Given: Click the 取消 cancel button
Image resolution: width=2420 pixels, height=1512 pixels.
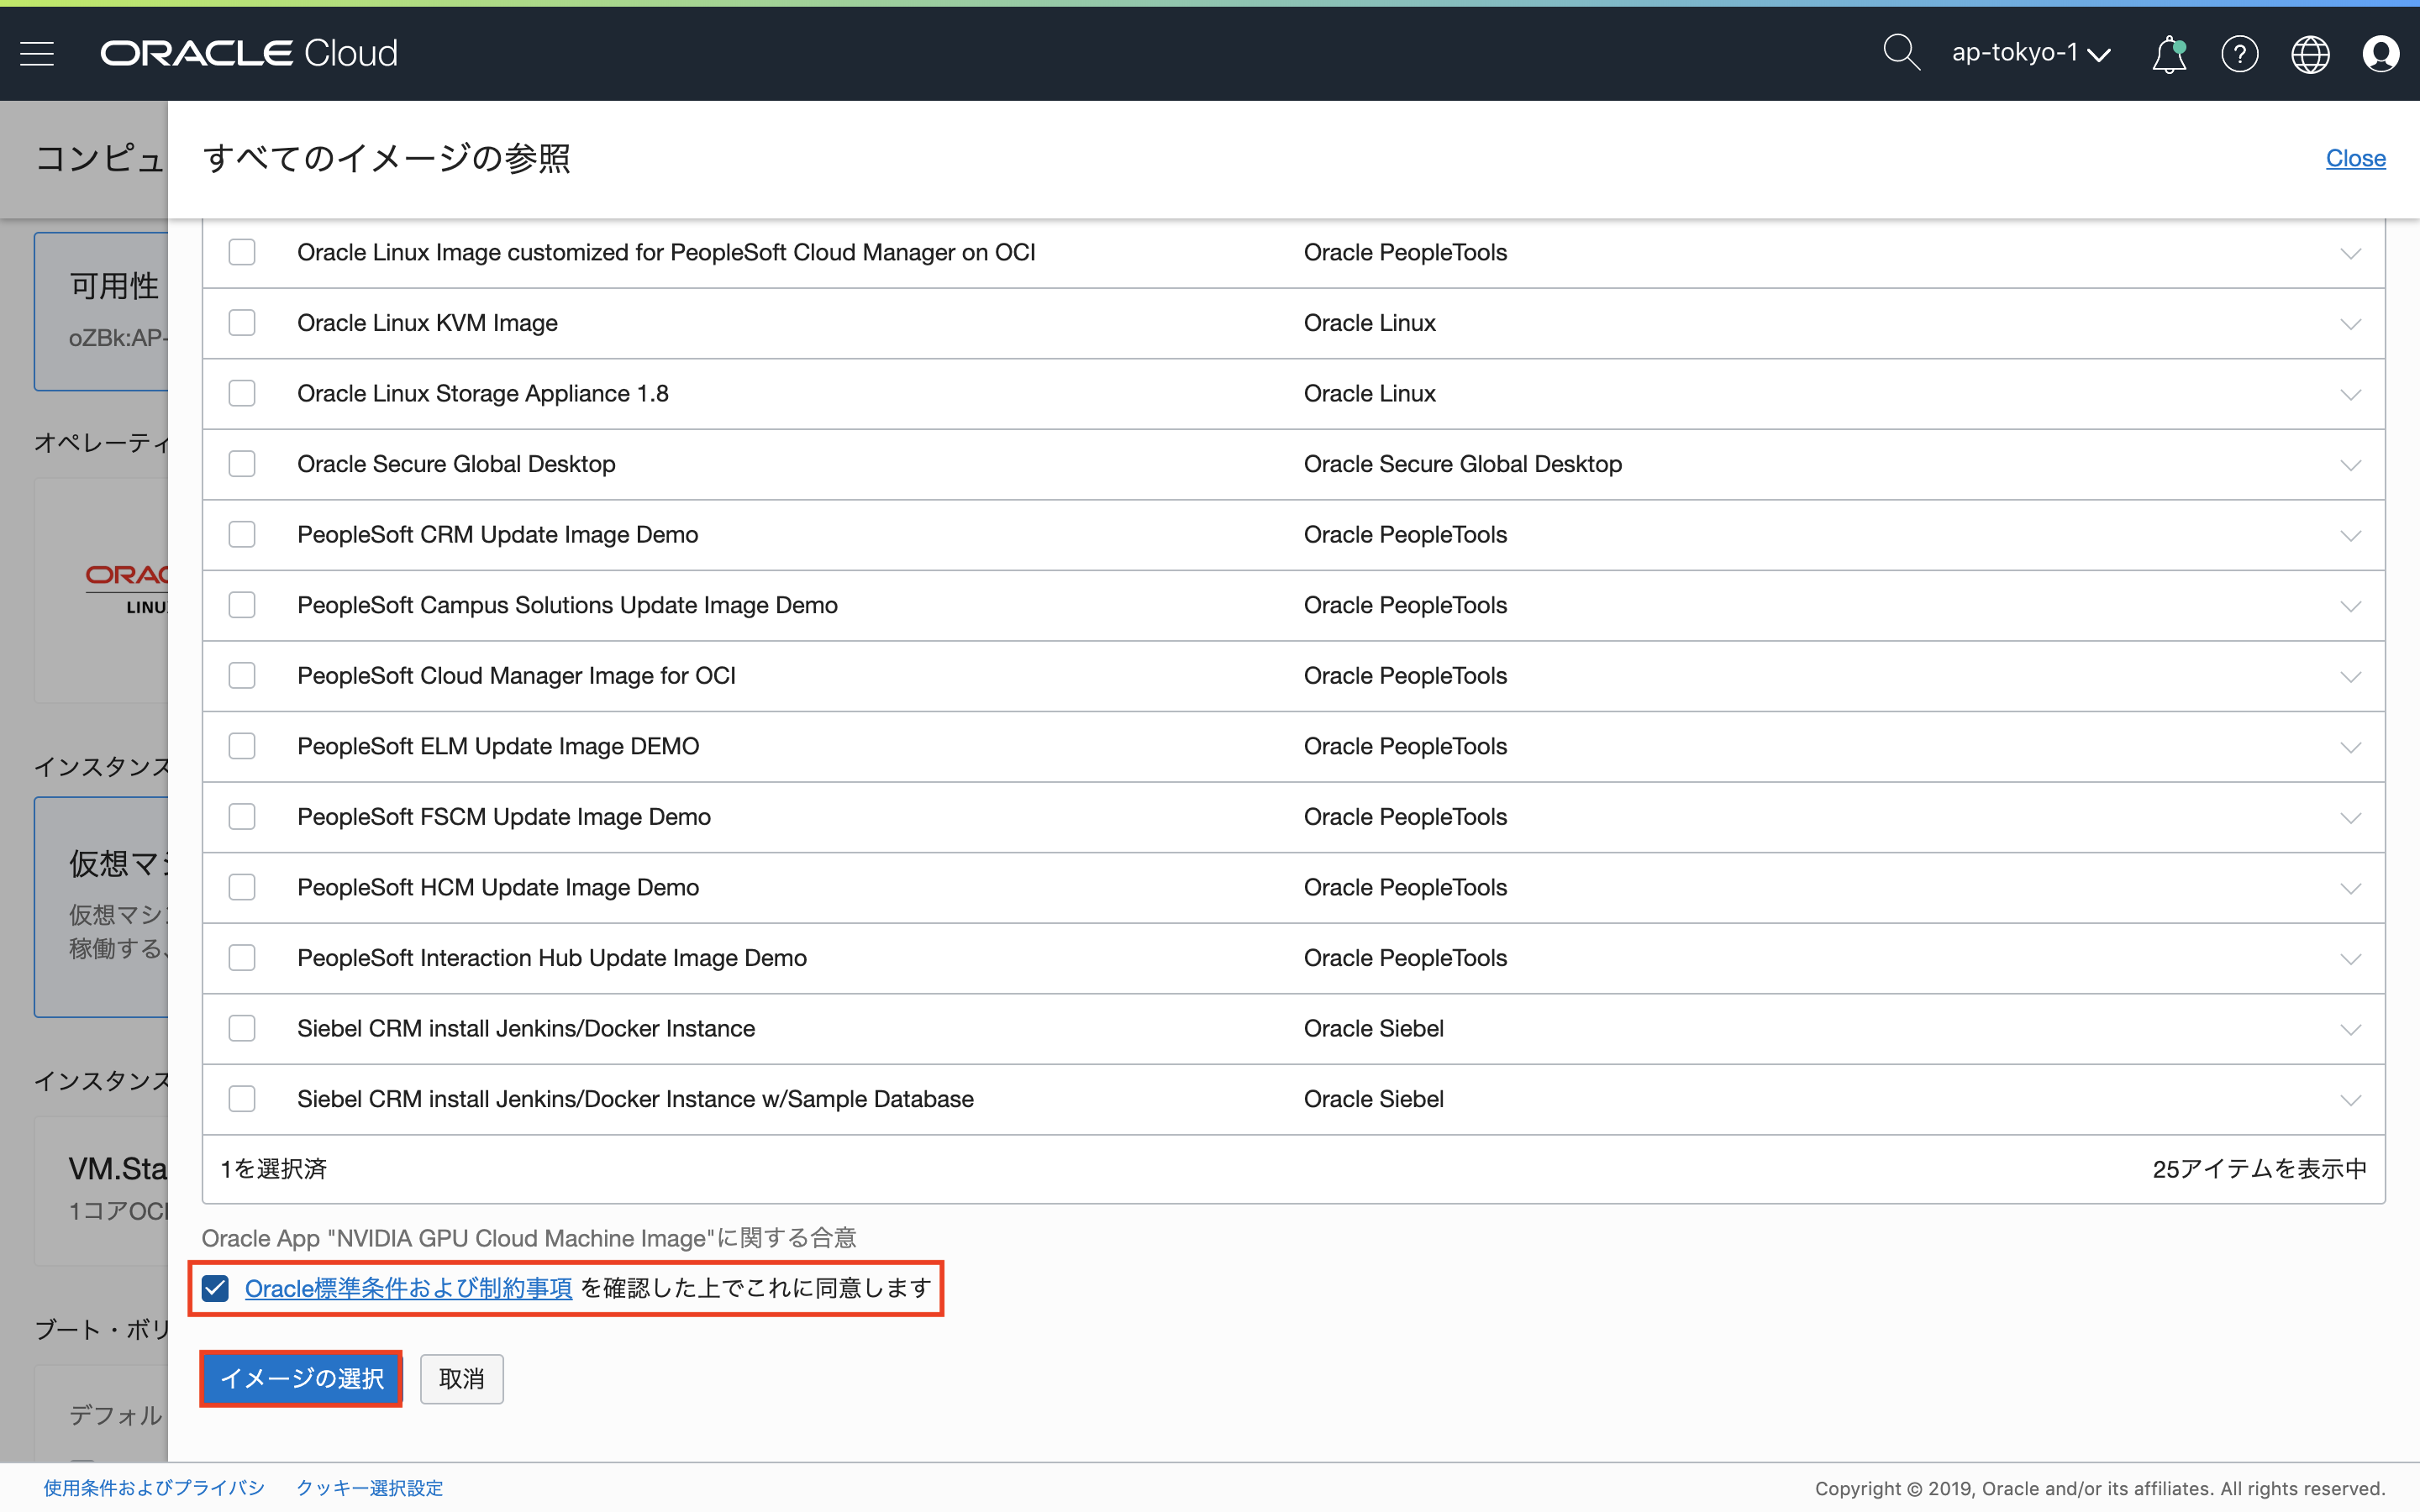Looking at the screenshot, I should (x=461, y=1379).
